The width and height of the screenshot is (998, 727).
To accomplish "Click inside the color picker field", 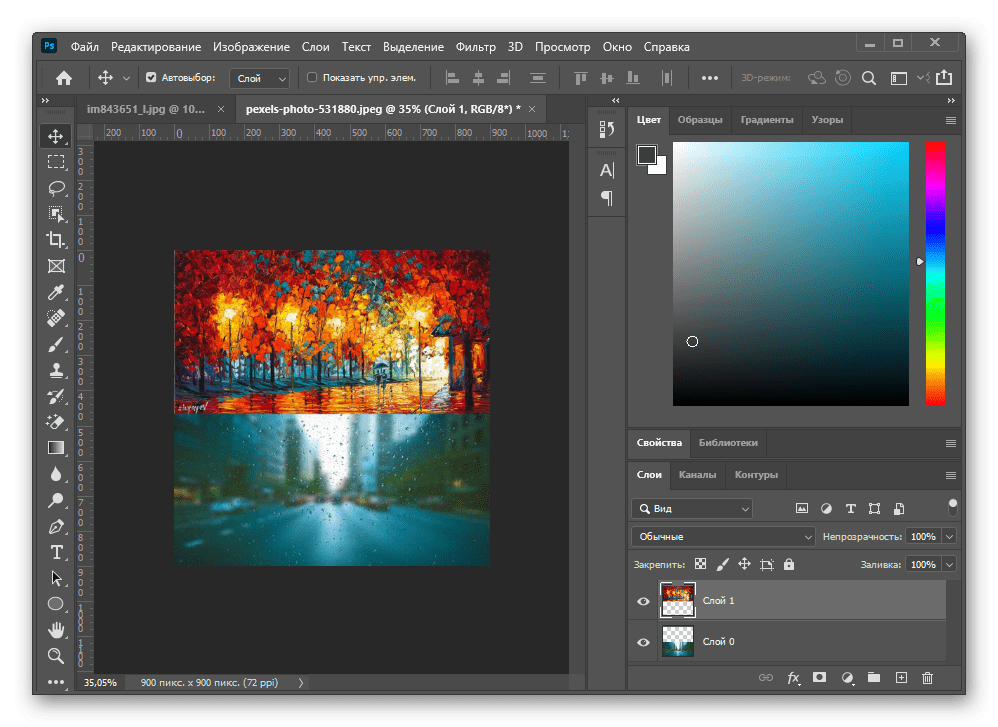I will coord(791,274).
